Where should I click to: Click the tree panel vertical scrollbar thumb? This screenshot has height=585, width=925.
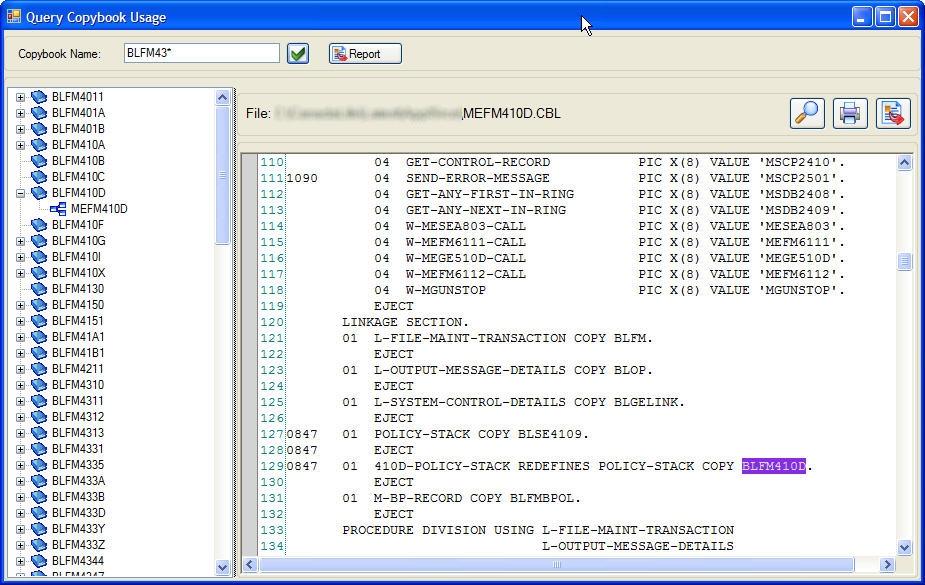222,175
